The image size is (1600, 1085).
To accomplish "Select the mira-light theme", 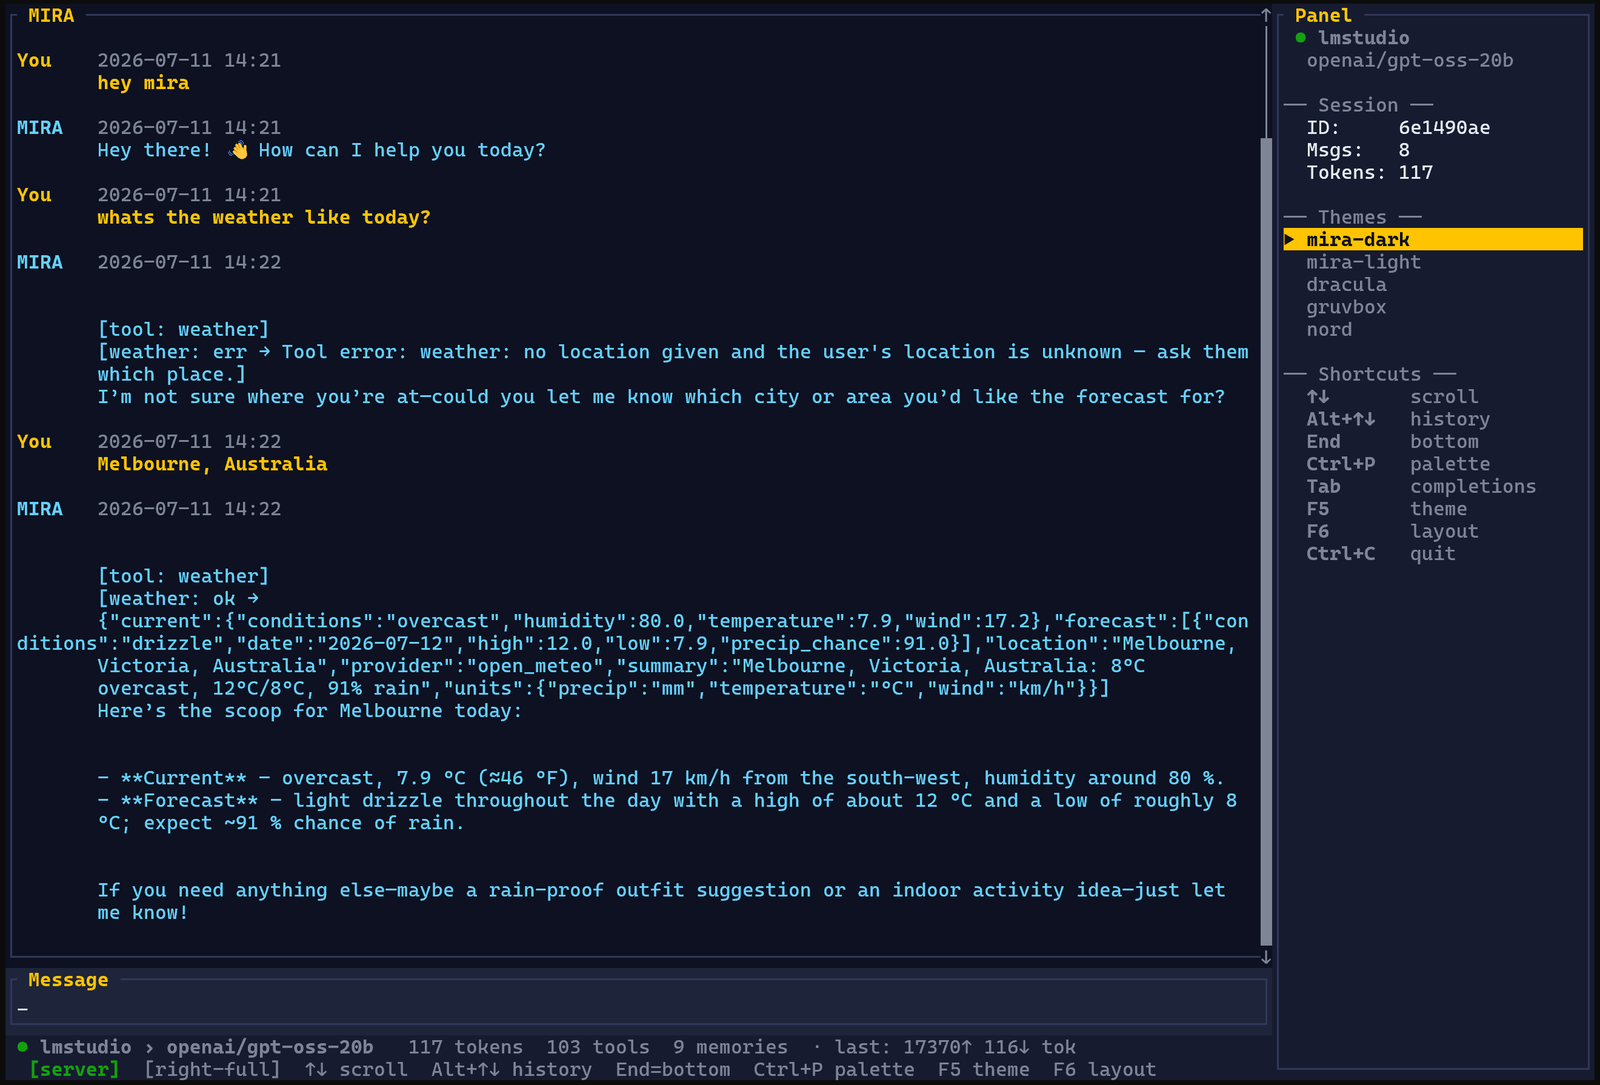I will coord(1363,262).
